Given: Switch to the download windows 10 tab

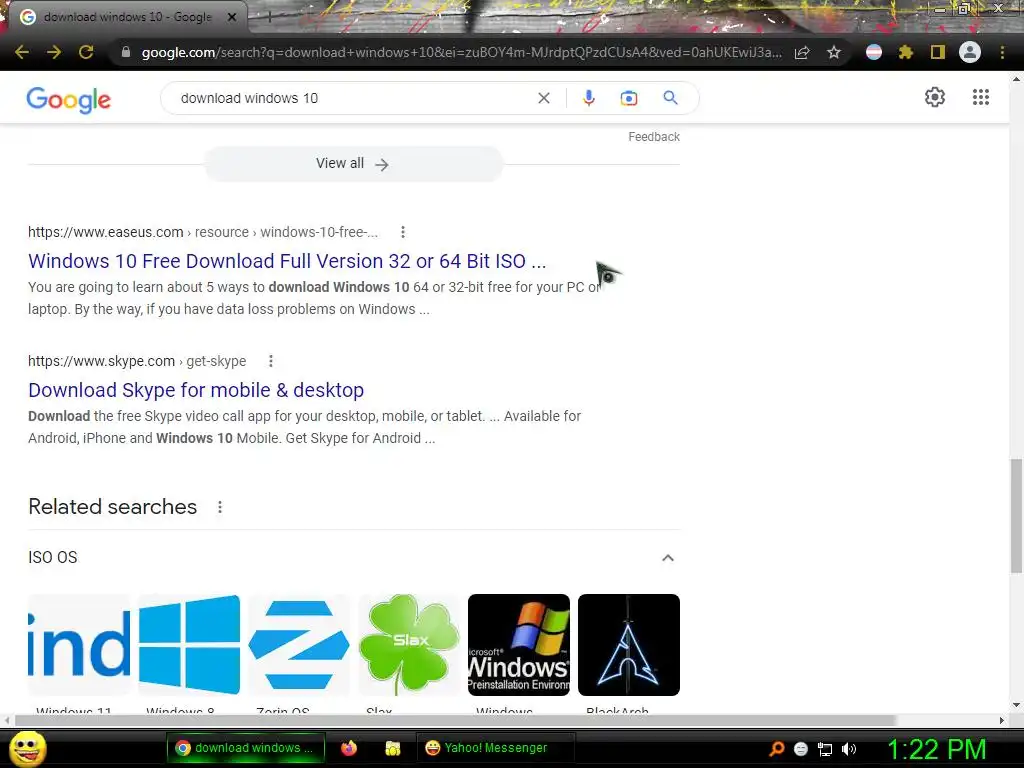Looking at the screenshot, I should click(128, 17).
